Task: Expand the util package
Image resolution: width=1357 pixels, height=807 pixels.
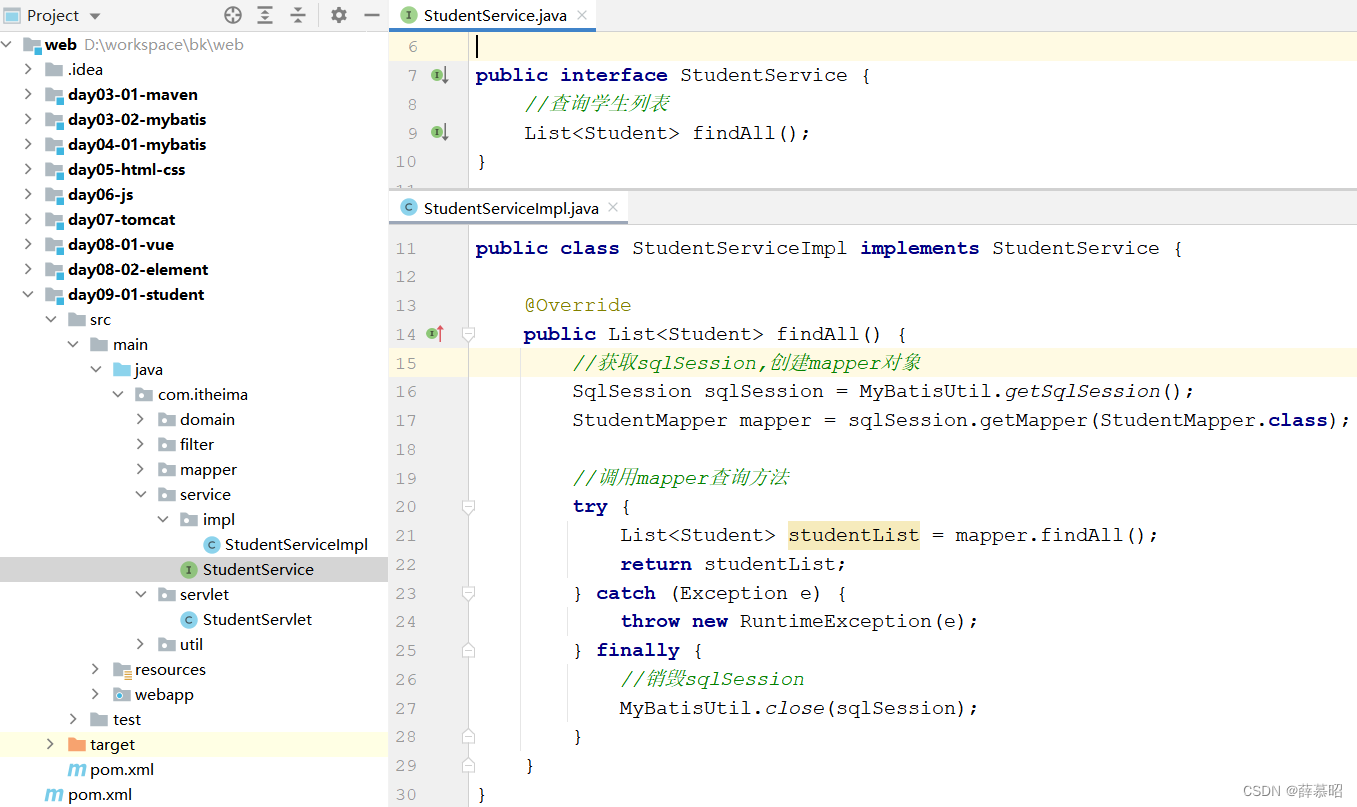Action: pyautogui.click(x=141, y=644)
